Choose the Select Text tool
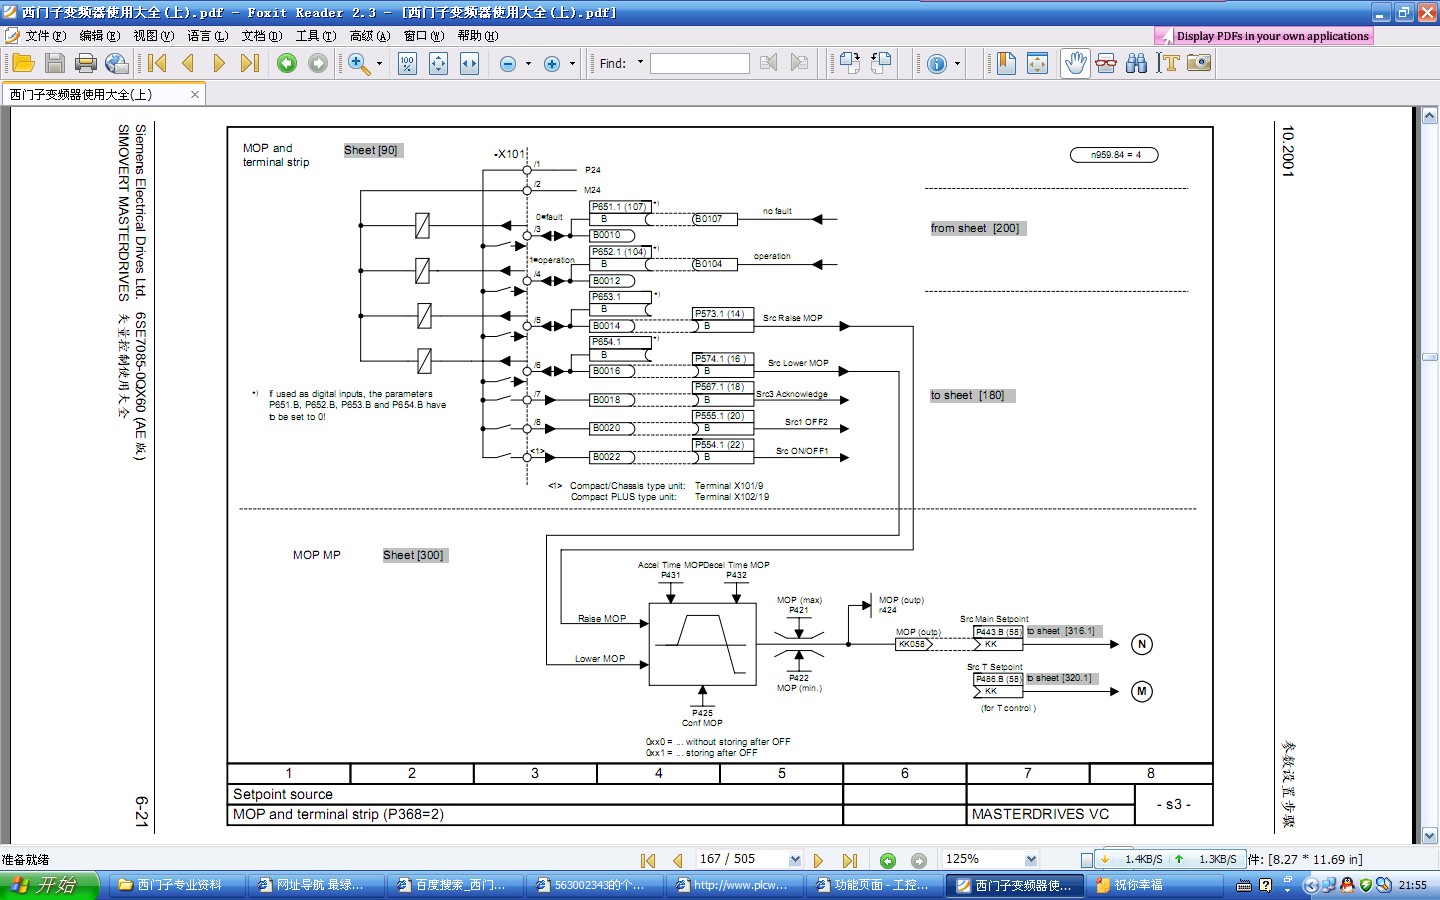 pos(1167,63)
